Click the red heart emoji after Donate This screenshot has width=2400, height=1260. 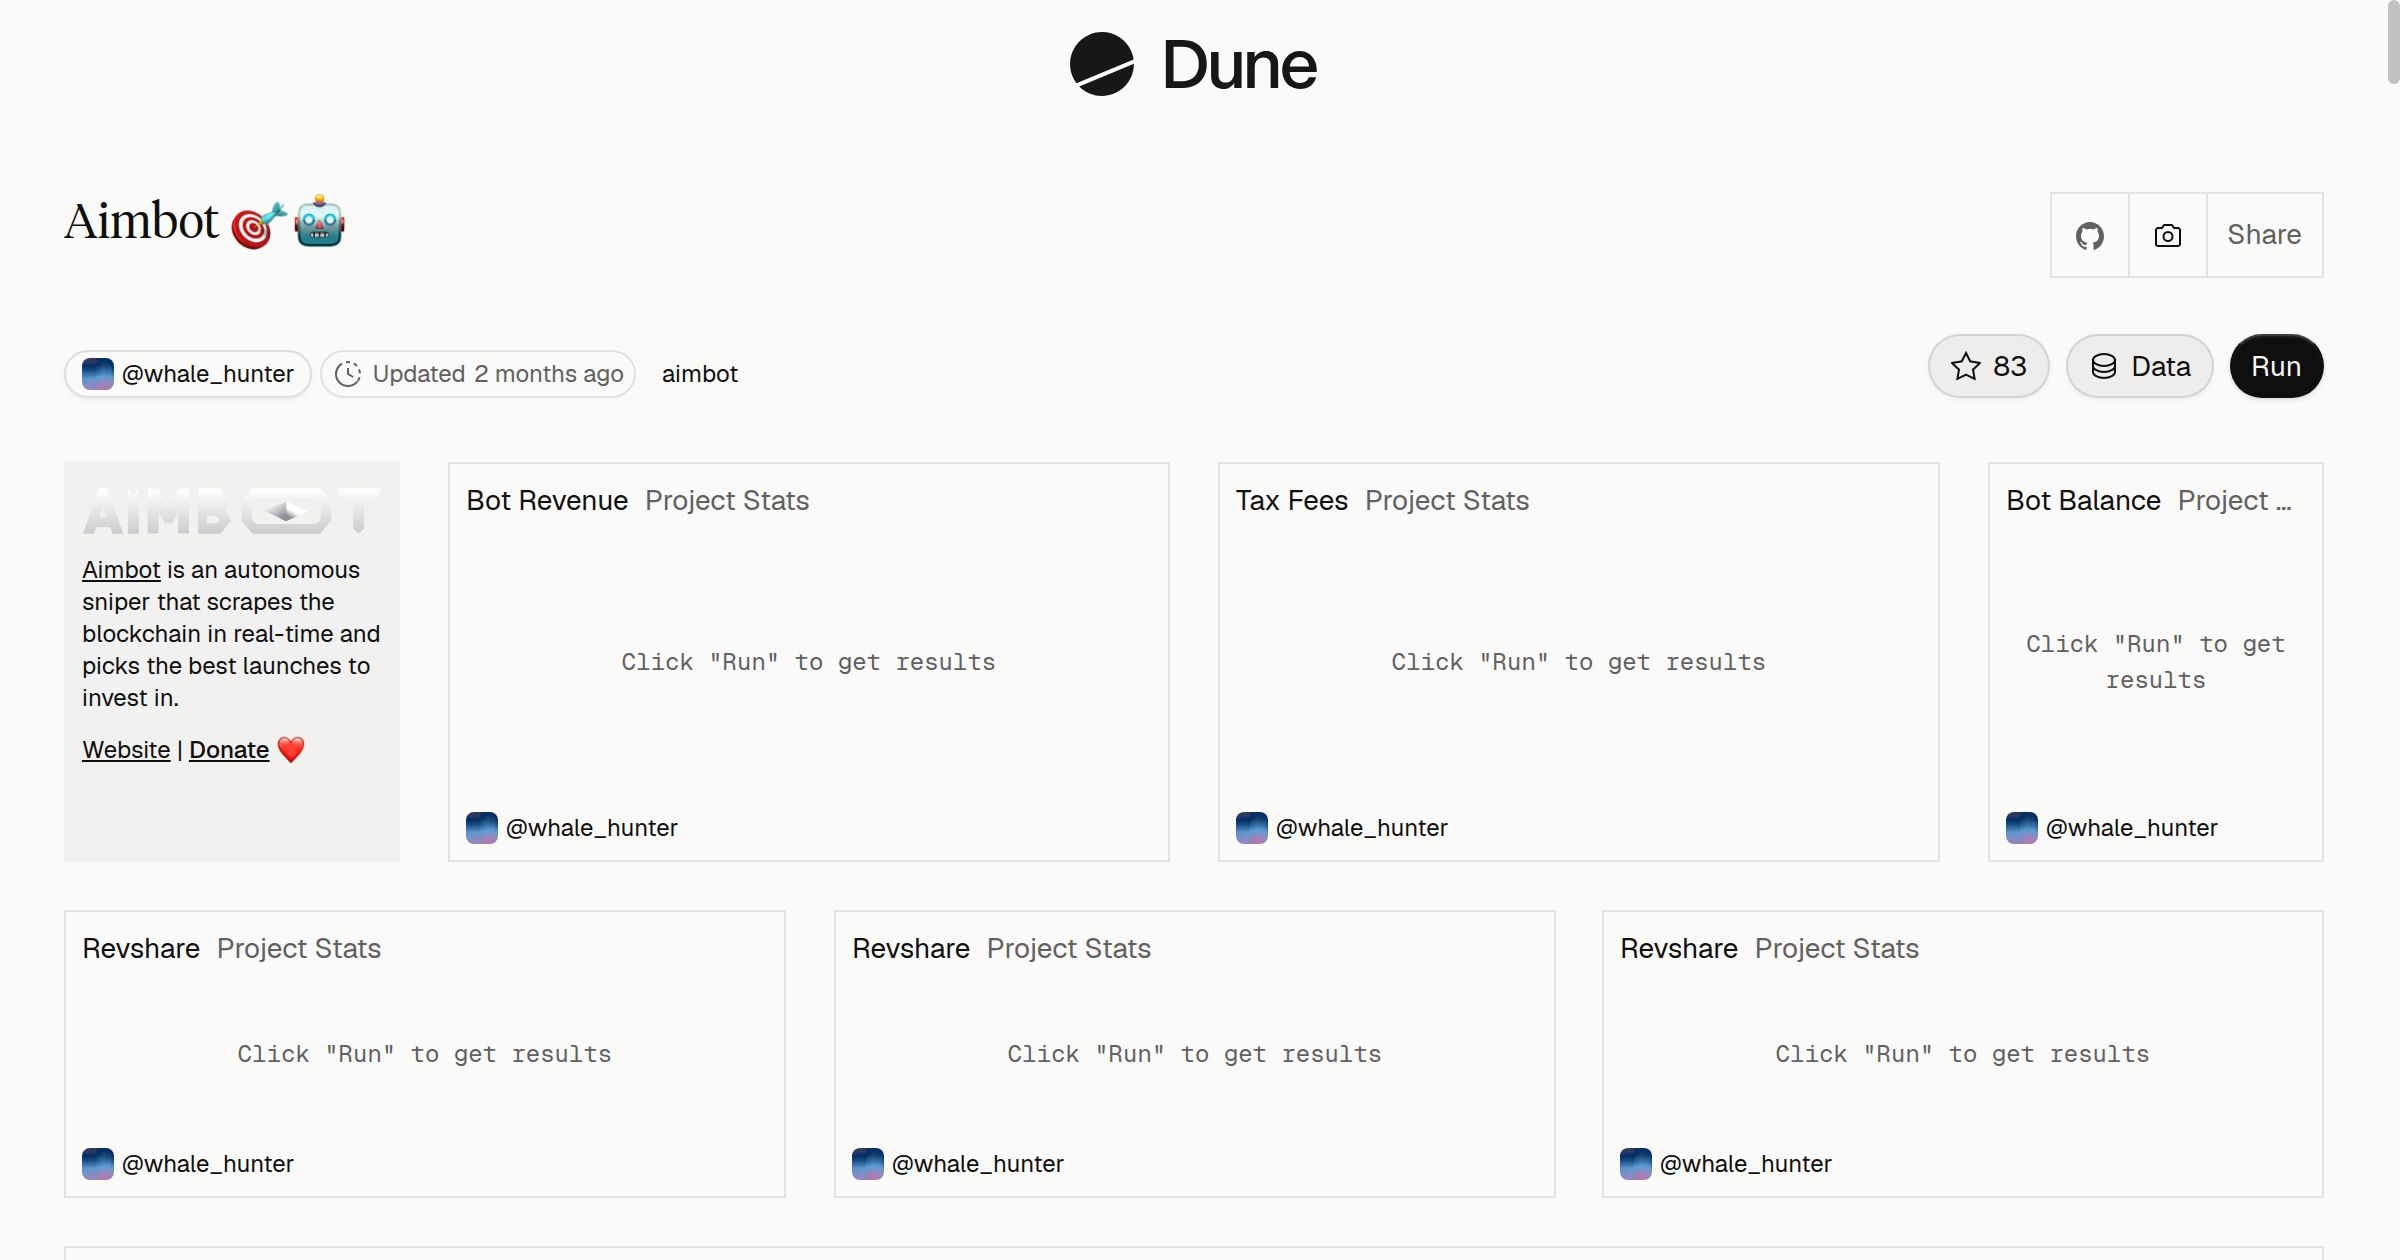[x=291, y=749]
